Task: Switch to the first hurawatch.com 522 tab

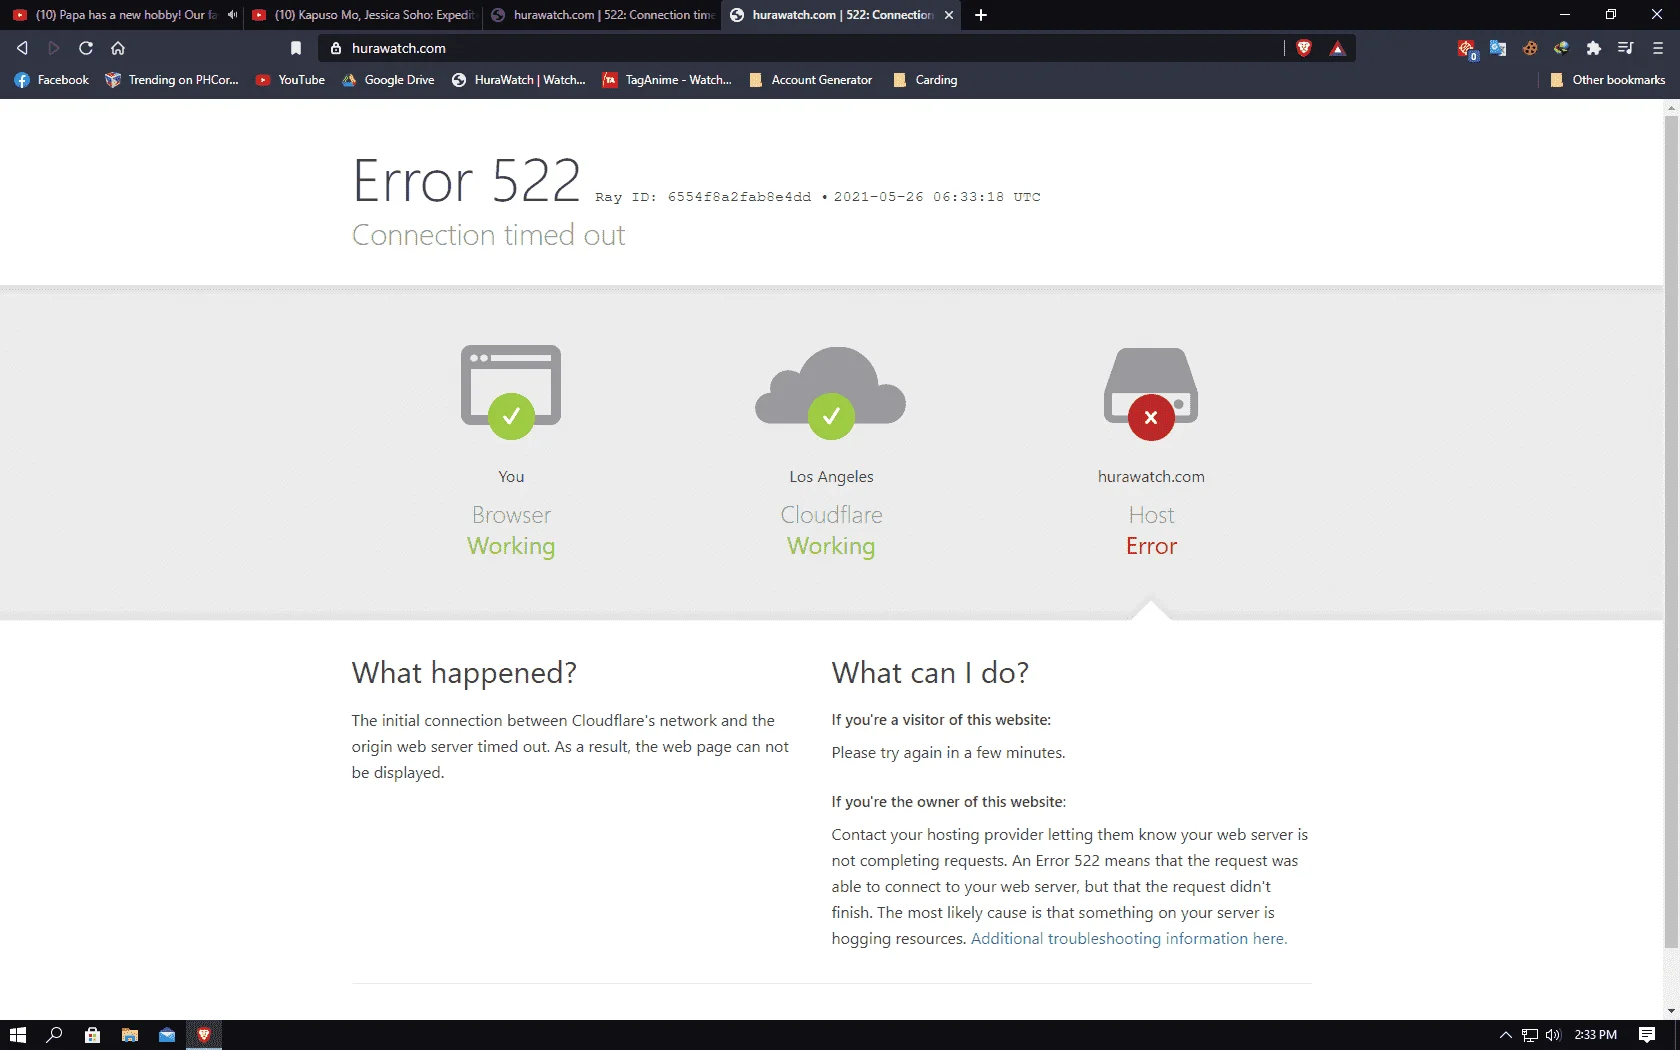Action: pos(602,15)
